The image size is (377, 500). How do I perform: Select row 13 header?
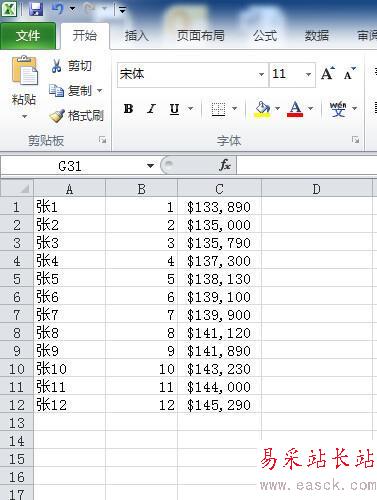pos(17,423)
